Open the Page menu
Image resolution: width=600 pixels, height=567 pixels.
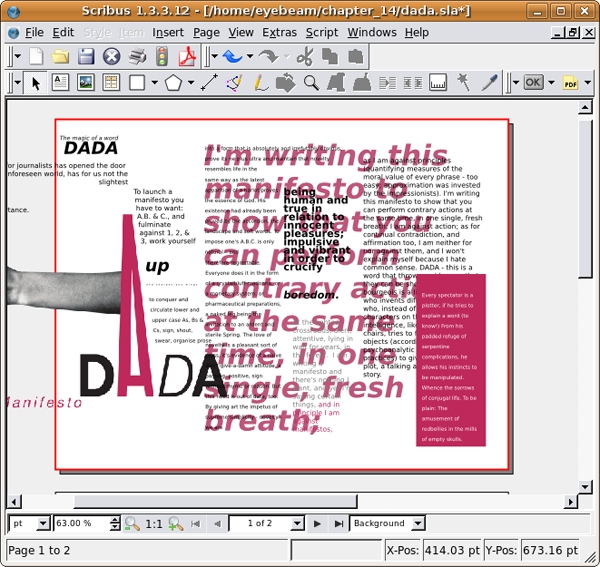click(x=206, y=33)
